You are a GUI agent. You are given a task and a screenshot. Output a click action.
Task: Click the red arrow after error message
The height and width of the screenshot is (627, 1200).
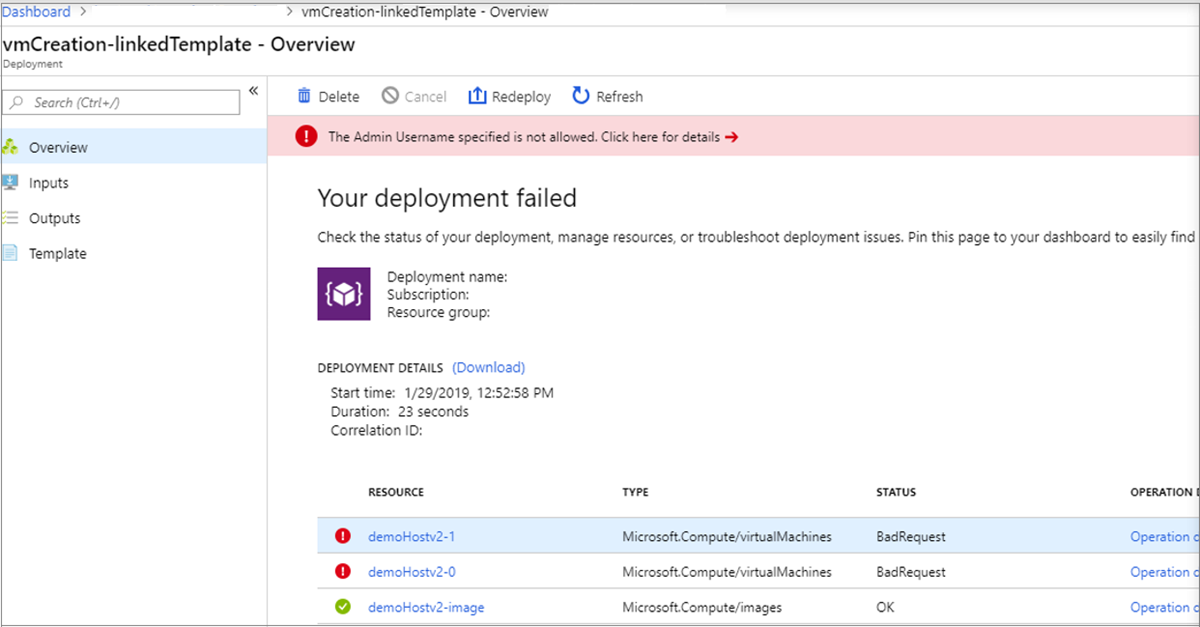click(x=731, y=137)
